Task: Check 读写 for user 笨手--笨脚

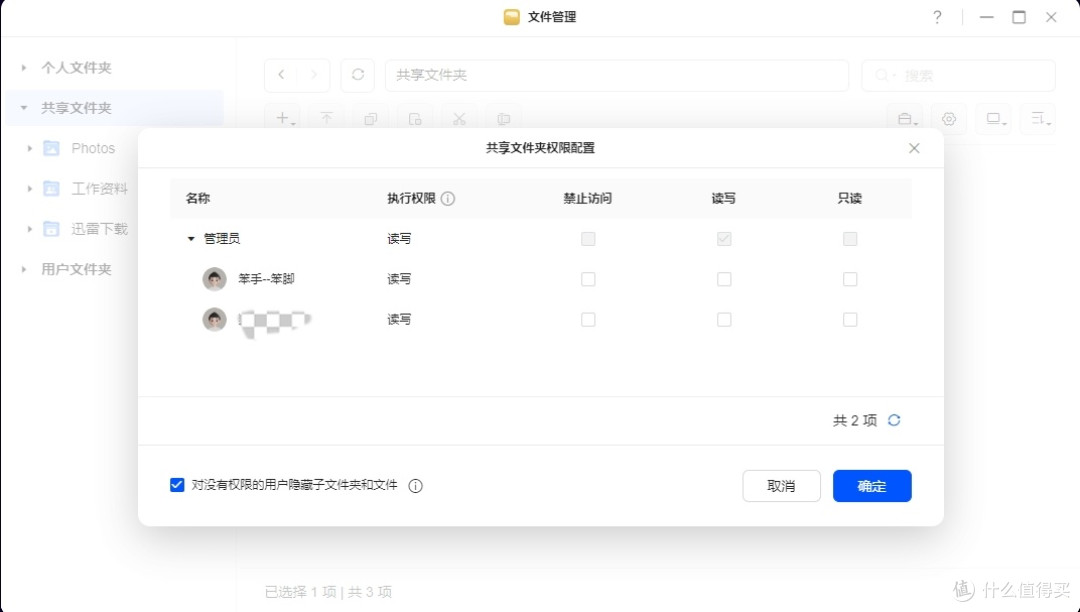Action: pyautogui.click(x=724, y=279)
